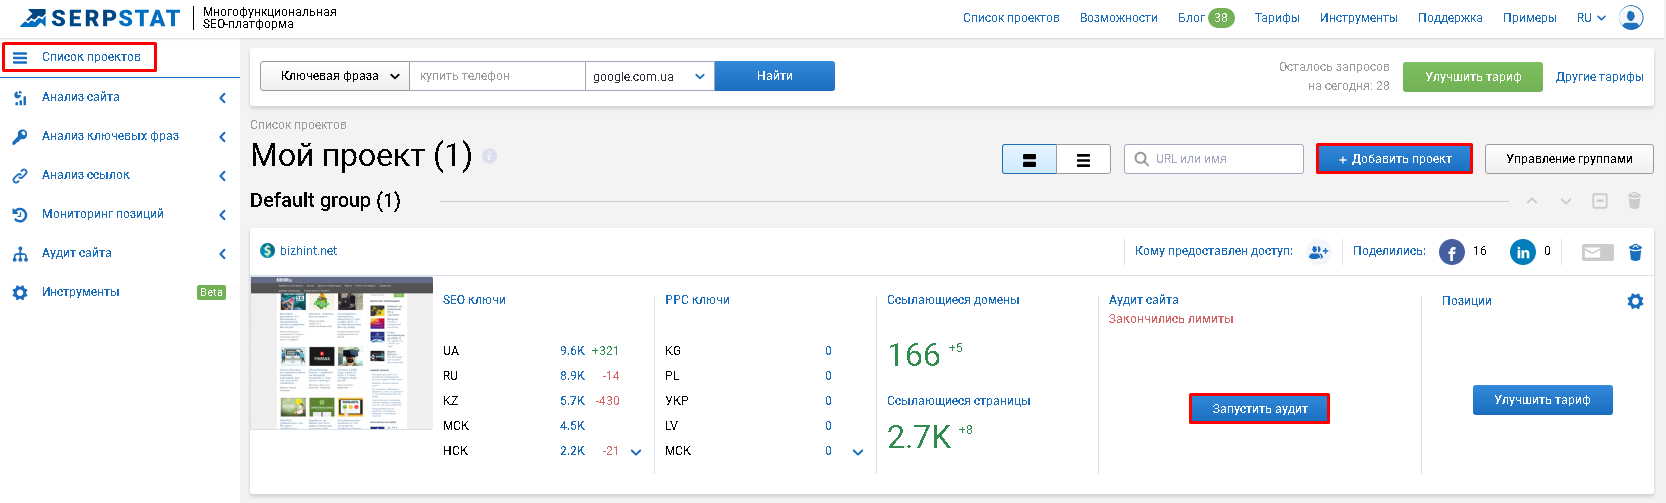Open RU language dropdown

coord(1591,18)
